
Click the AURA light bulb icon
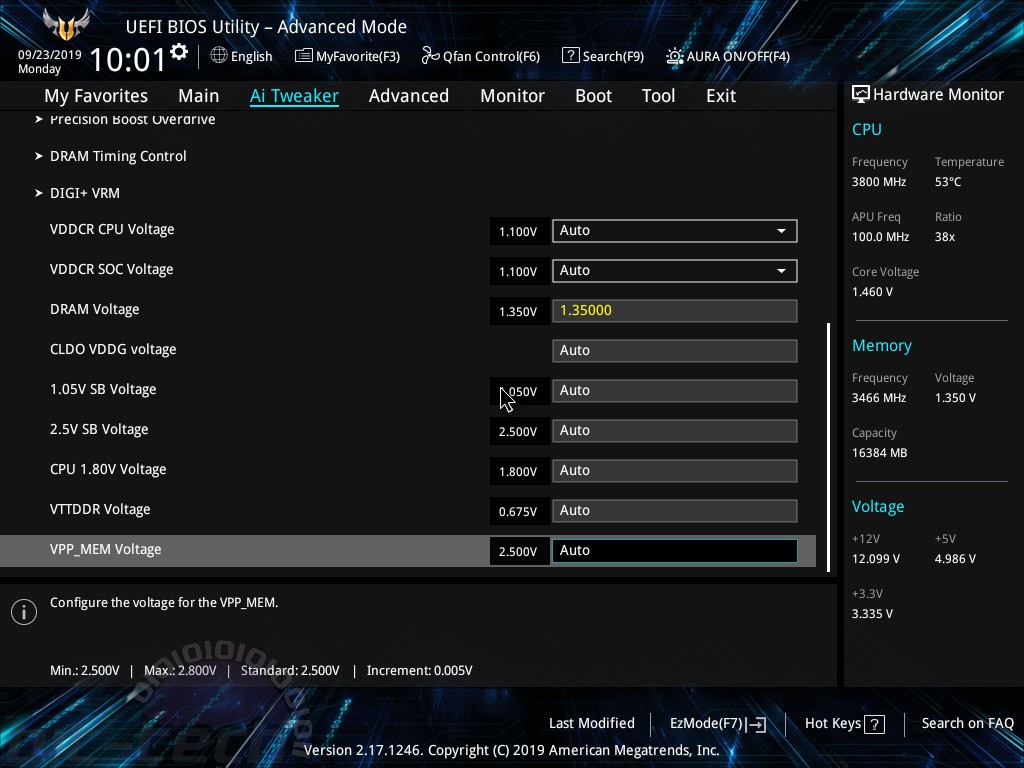(674, 56)
